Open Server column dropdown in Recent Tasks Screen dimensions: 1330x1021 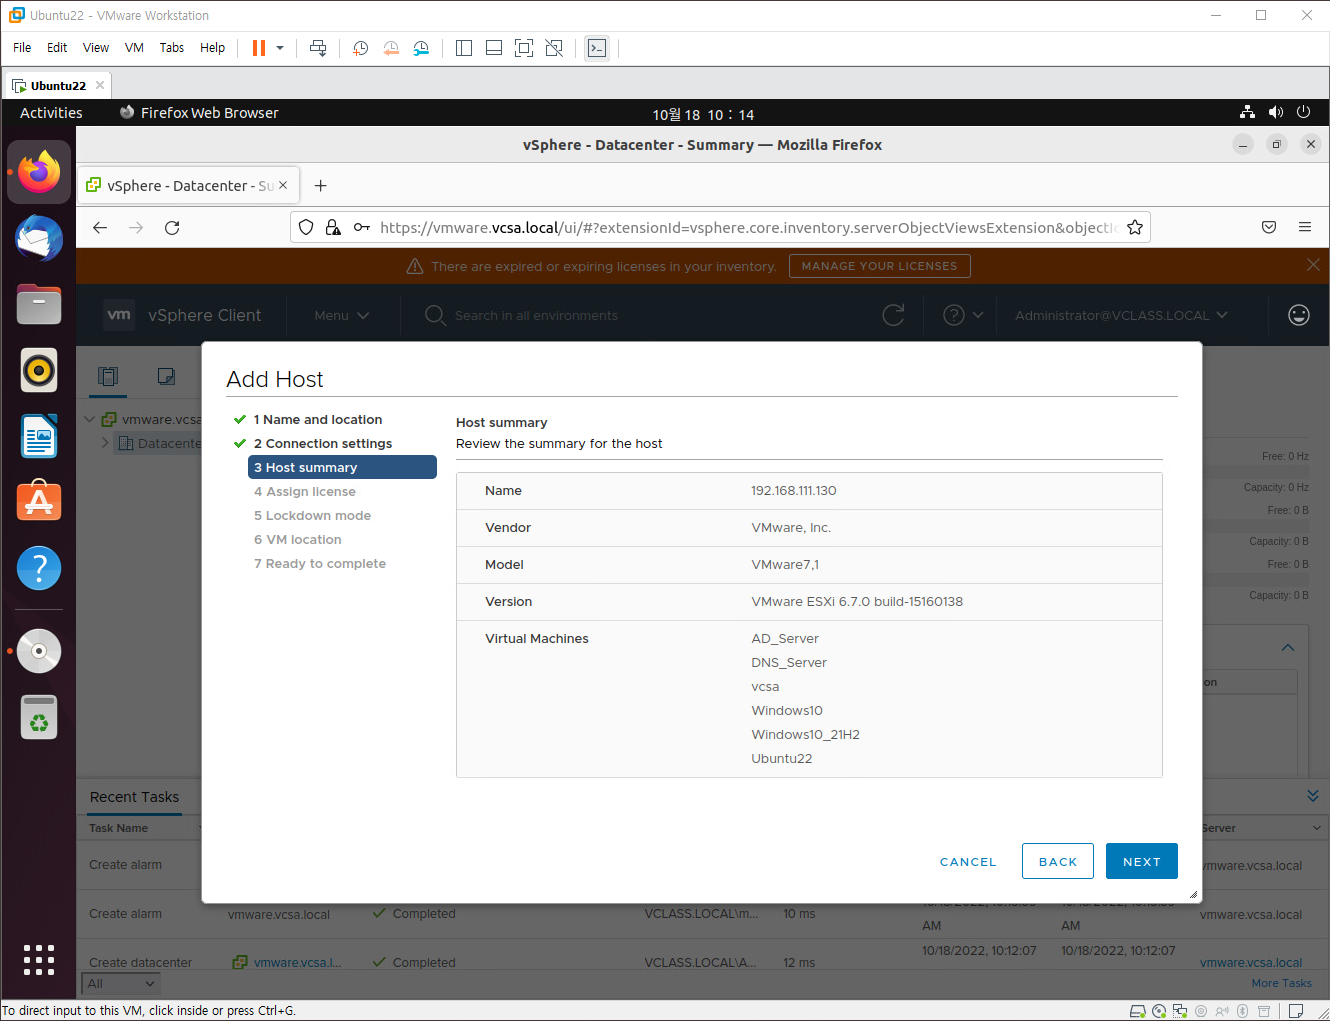(x=1316, y=828)
